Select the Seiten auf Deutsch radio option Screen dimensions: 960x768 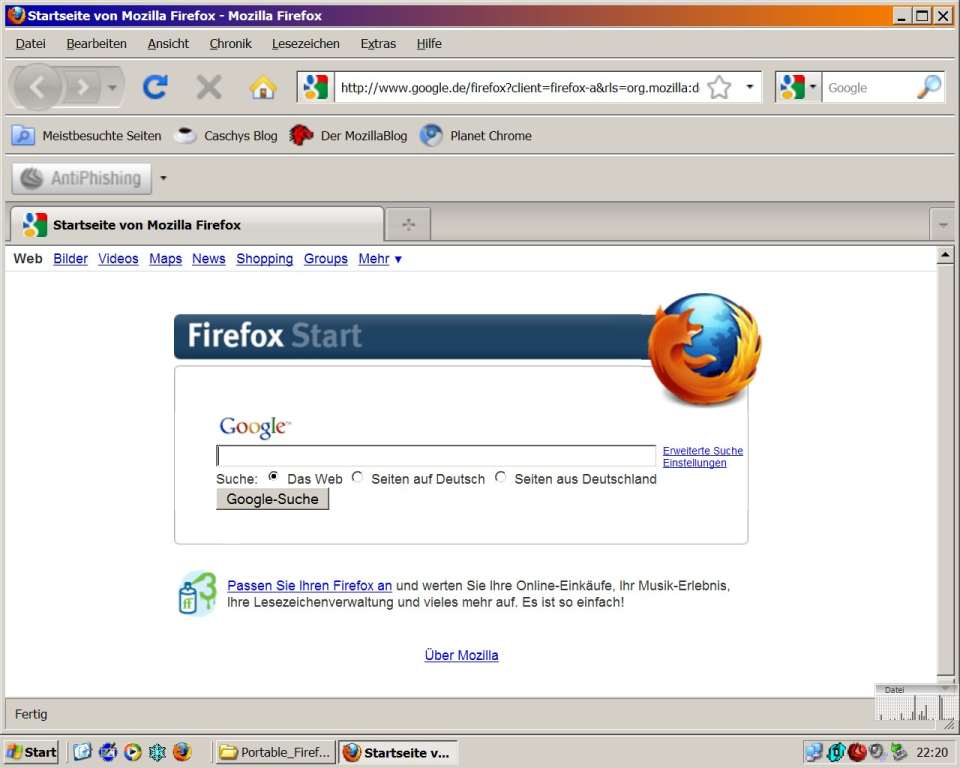pos(357,476)
